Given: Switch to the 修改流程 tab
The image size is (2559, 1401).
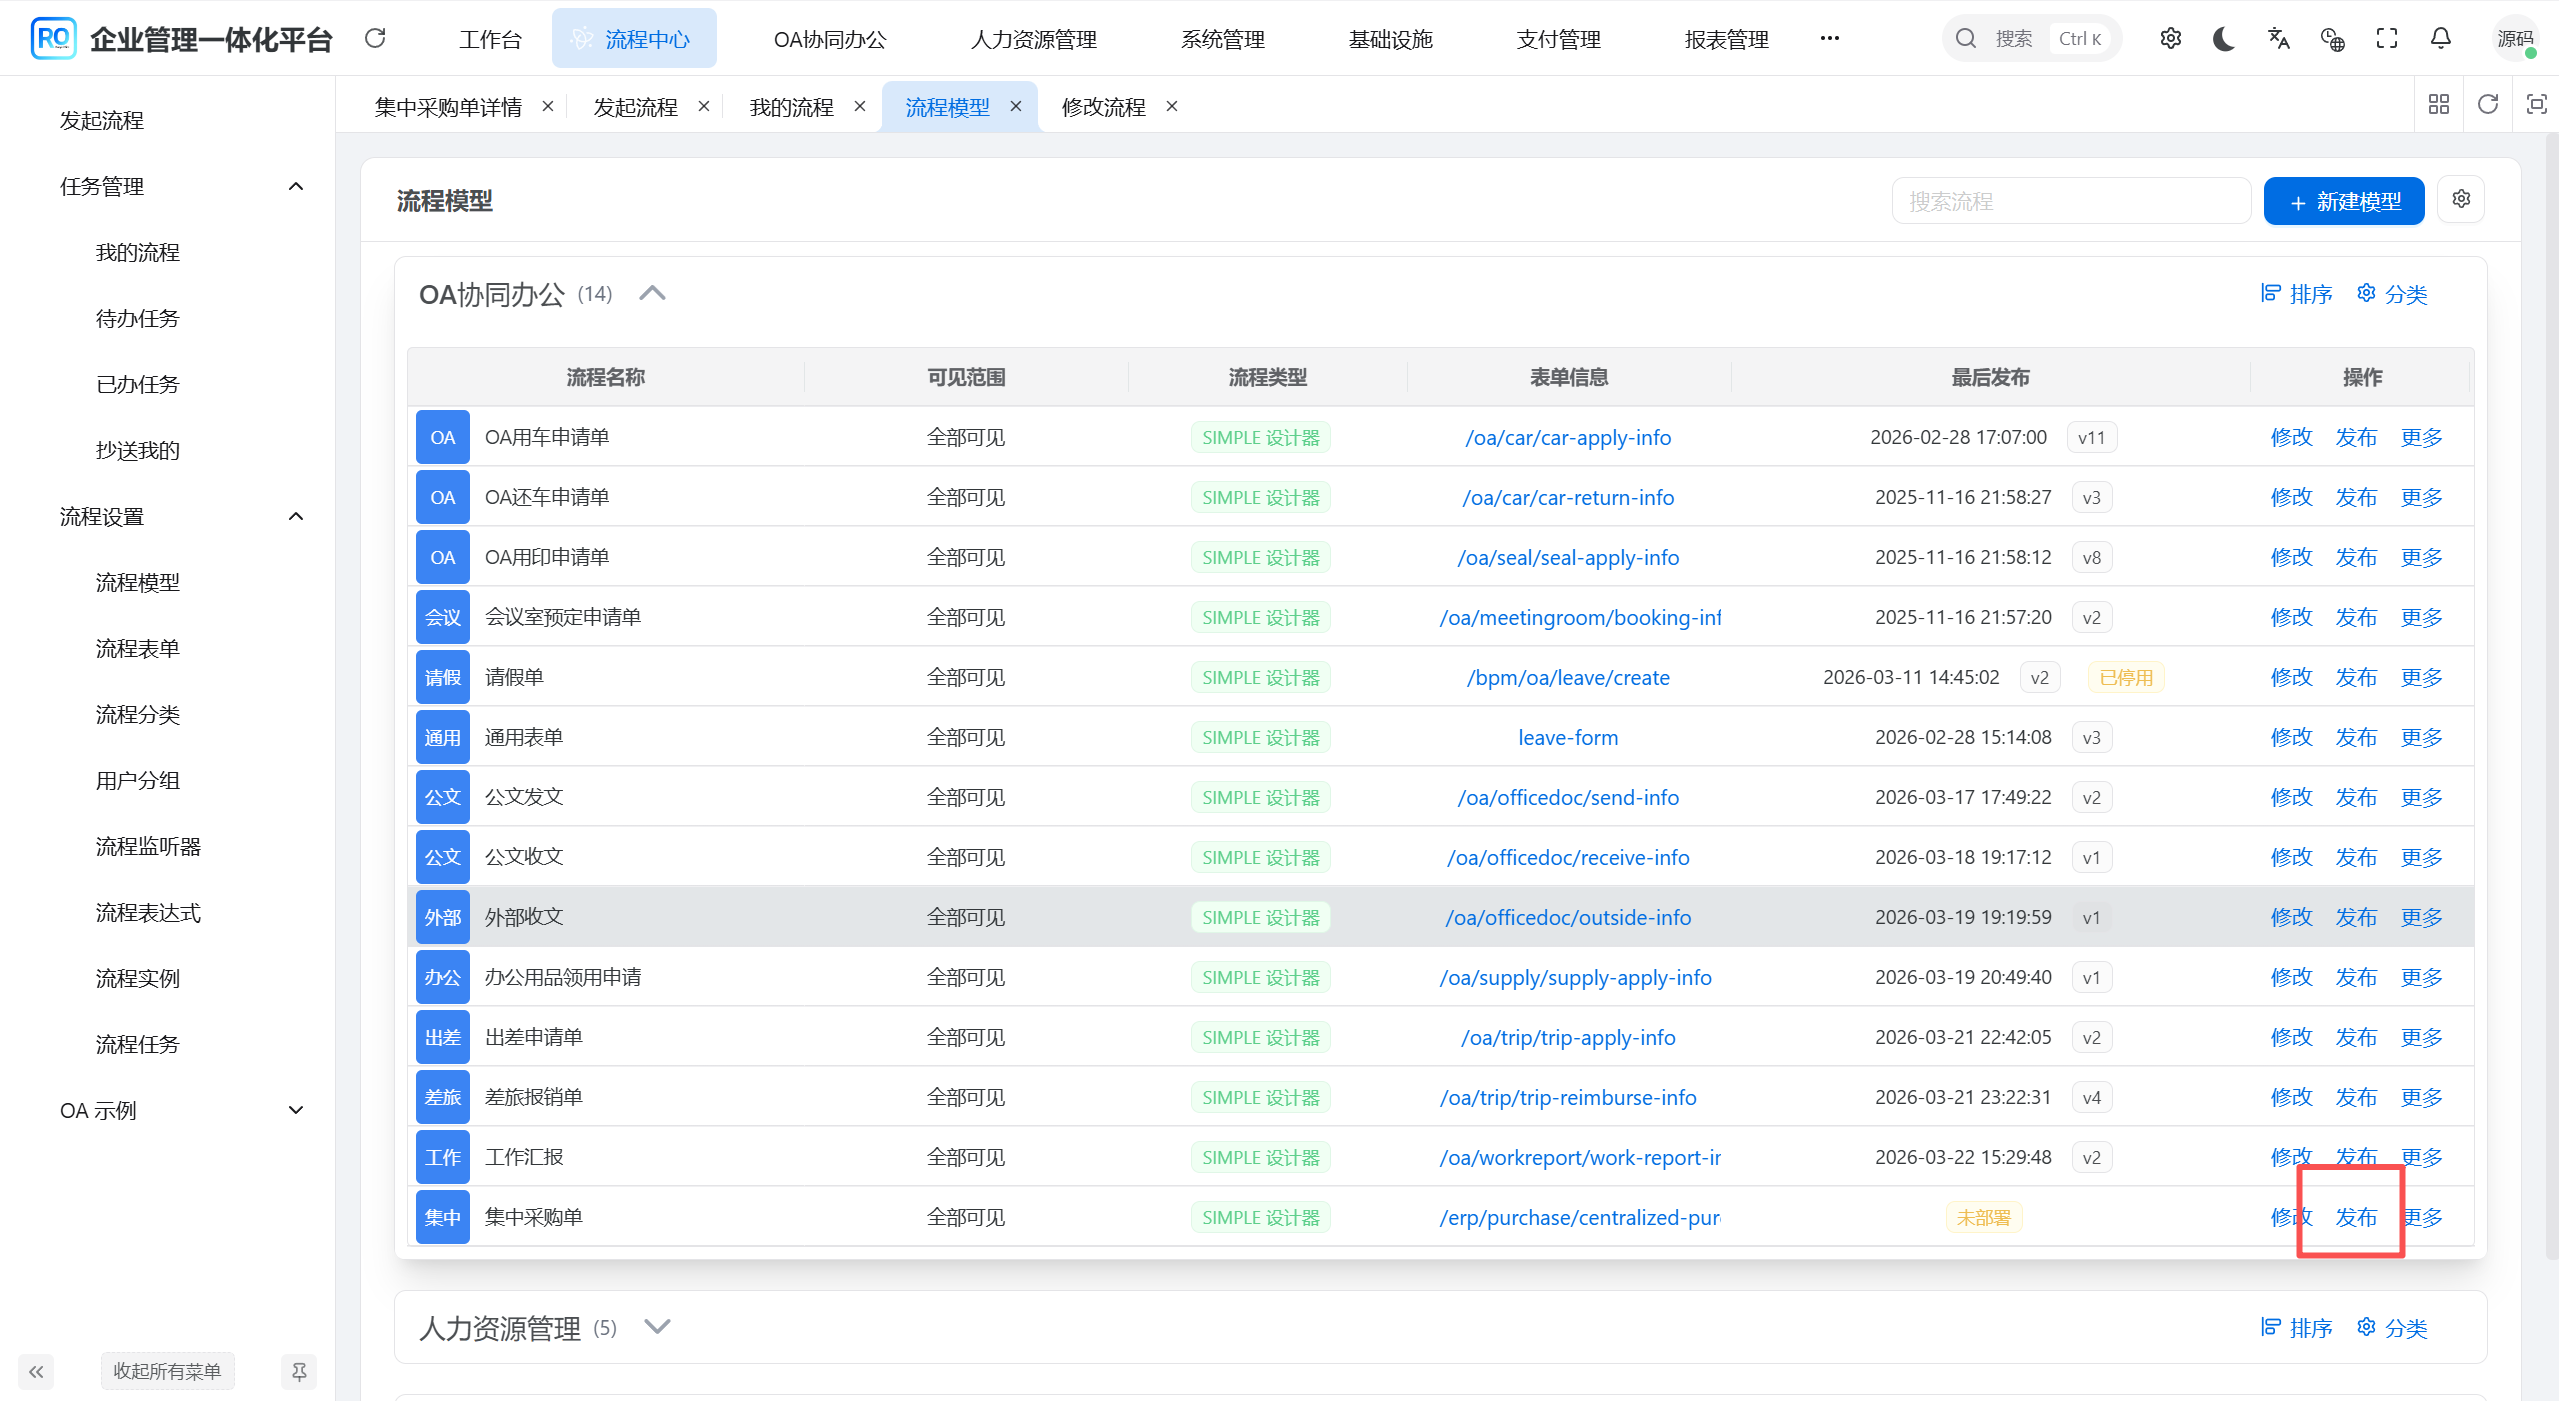Looking at the screenshot, I should pyautogui.click(x=1103, y=107).
